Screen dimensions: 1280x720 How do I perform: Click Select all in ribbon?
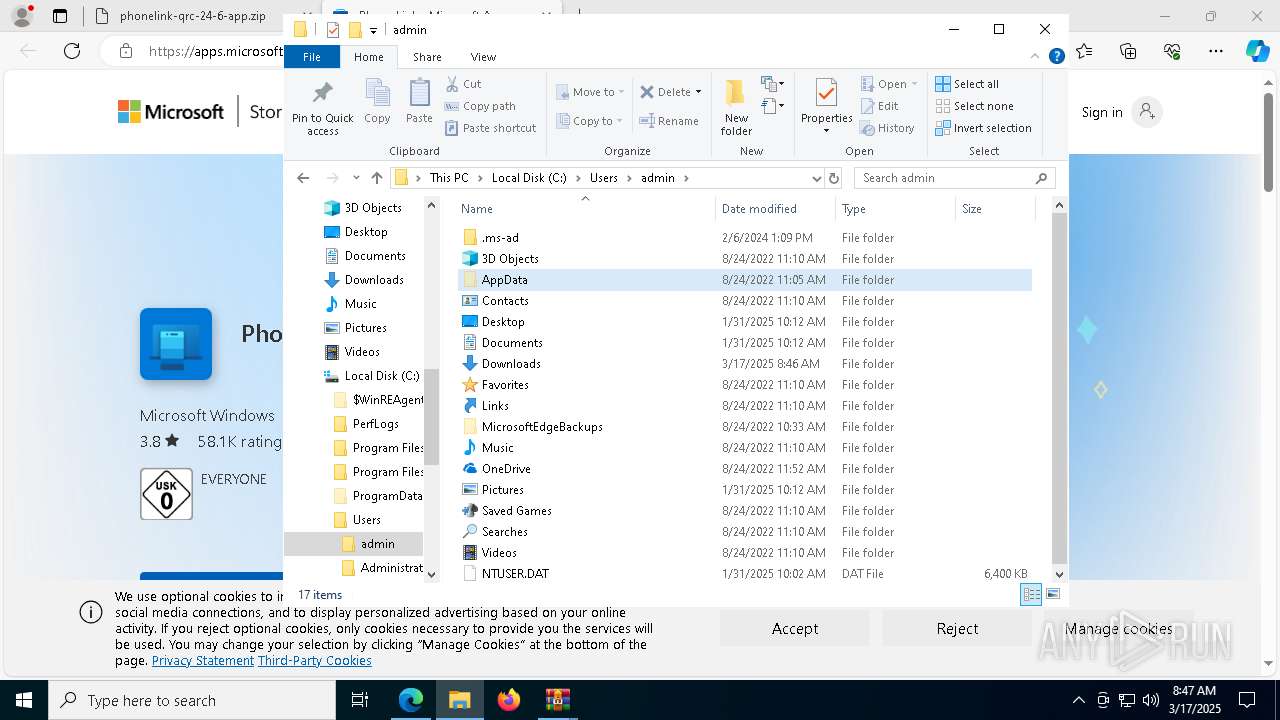tap(967, 84)
